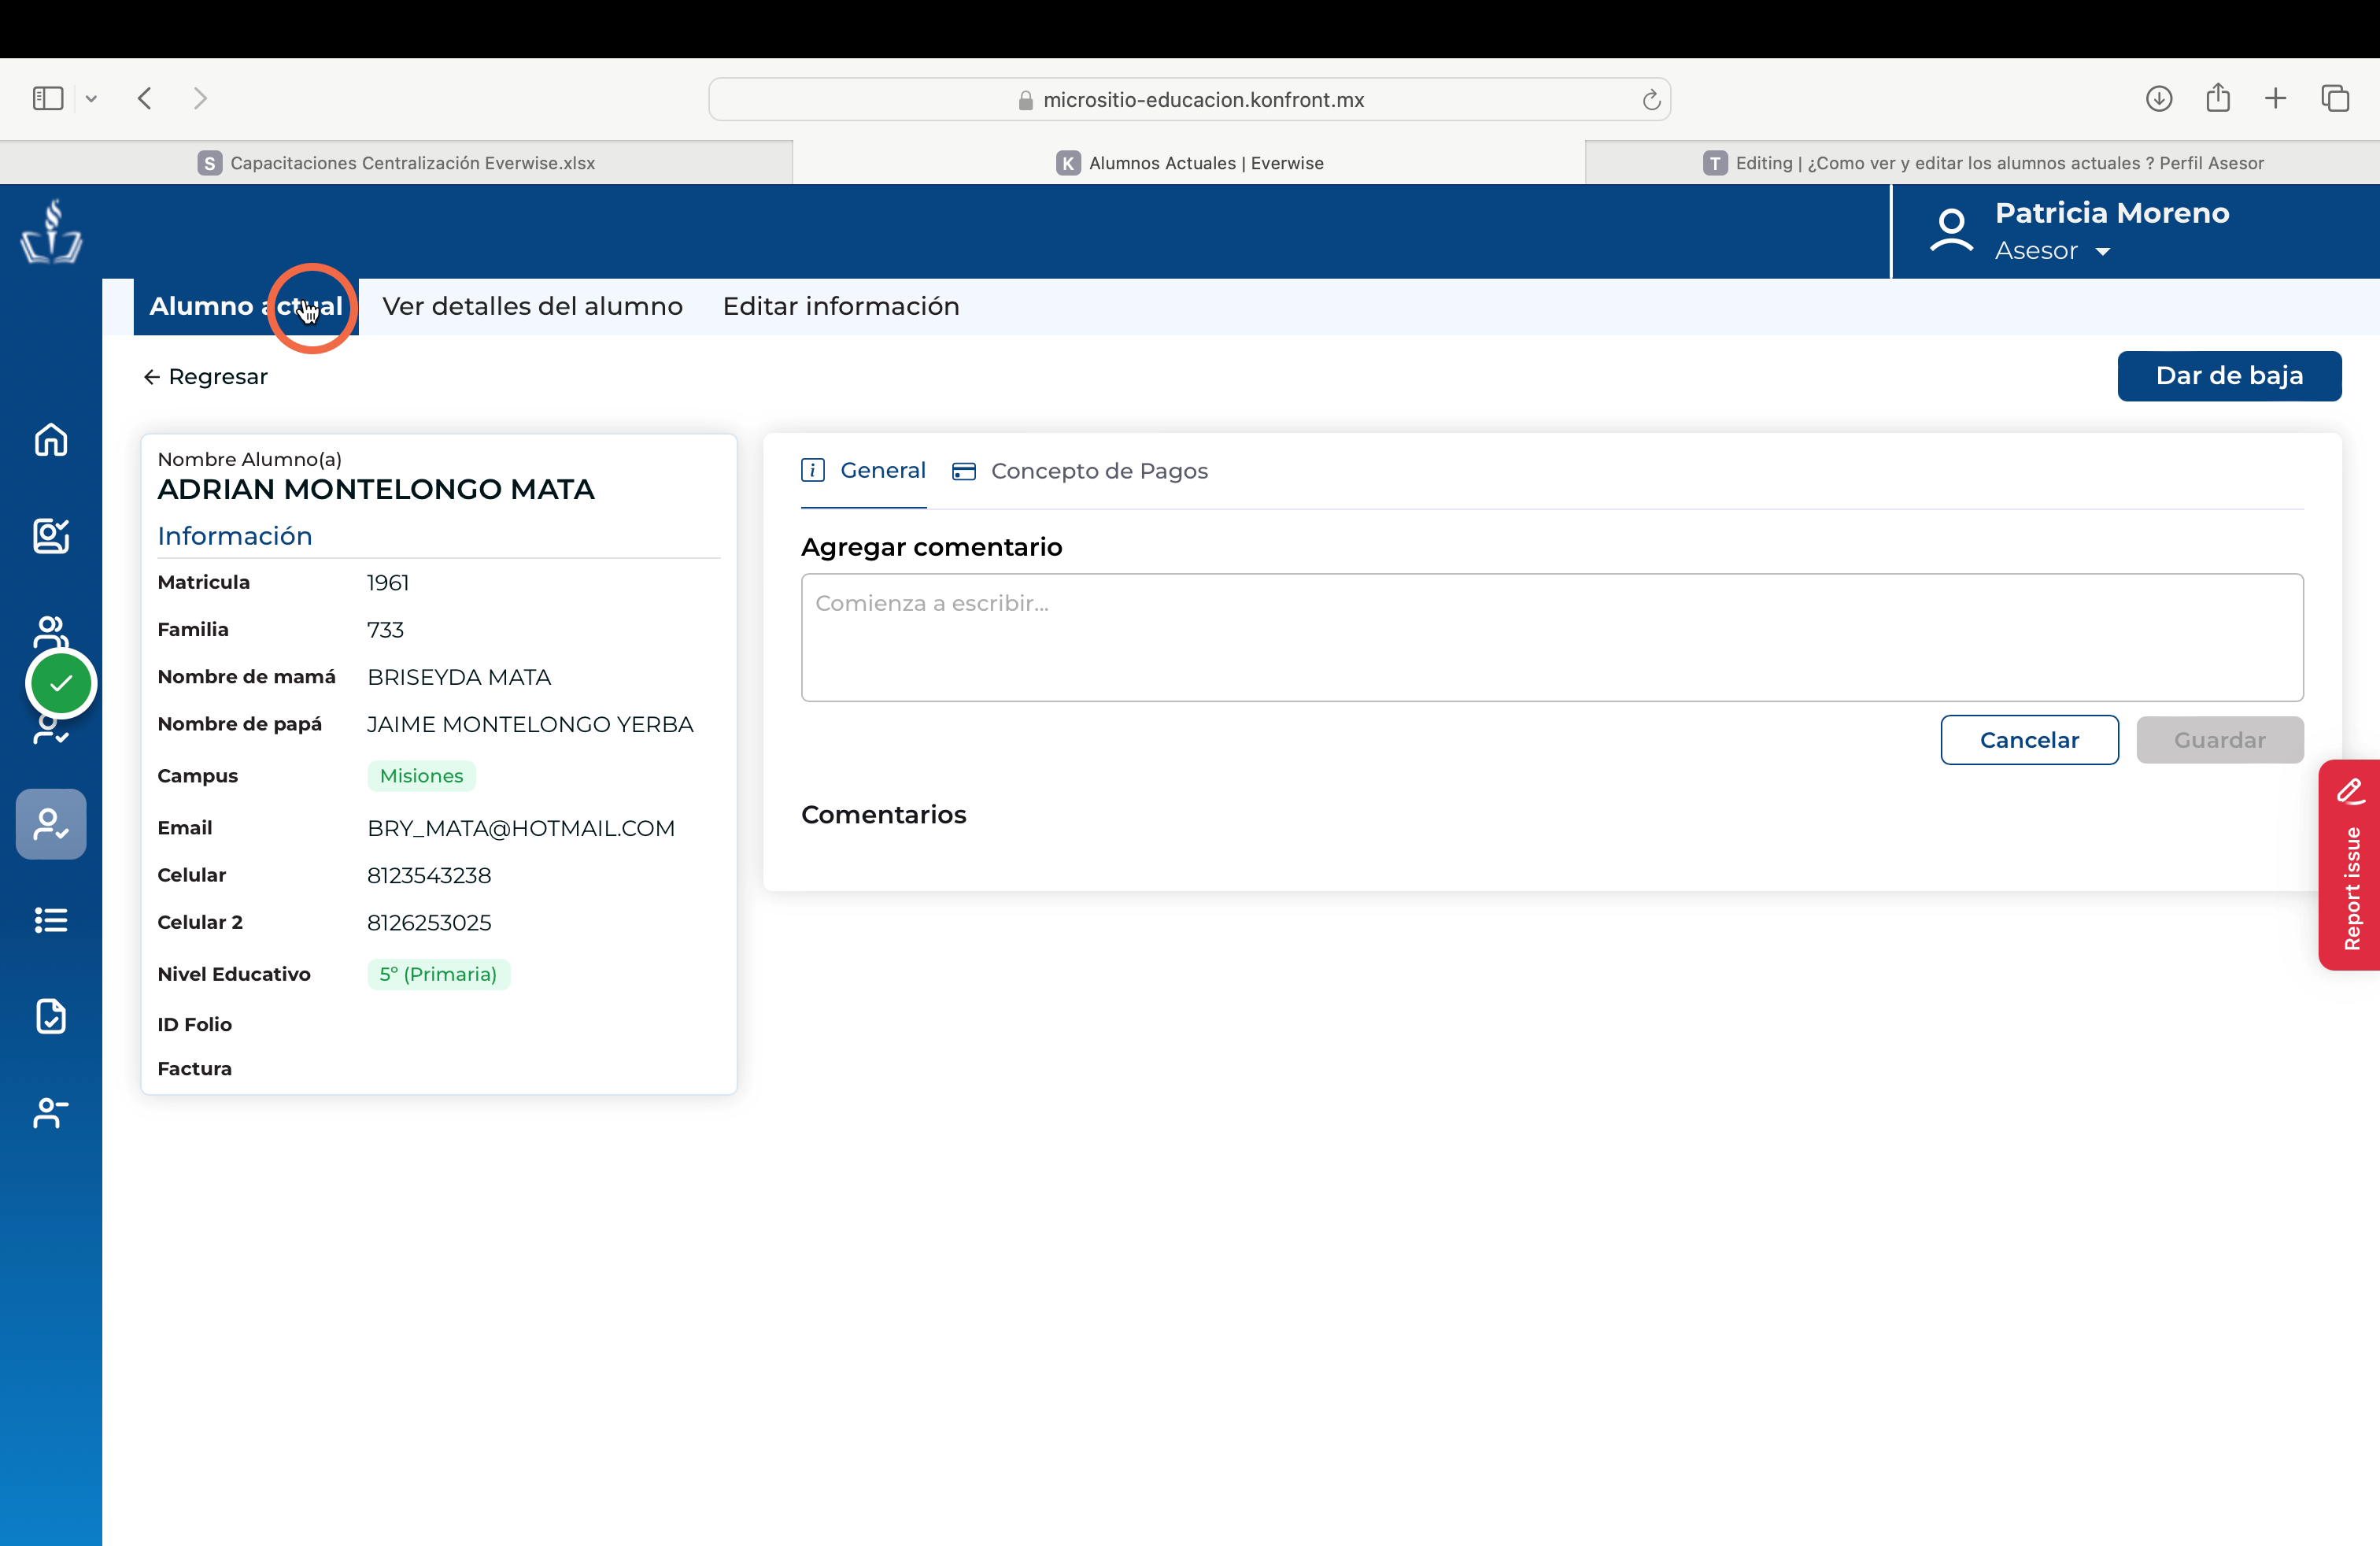Toggle the Safari sidebar icon
This screenshot has width=2380, height=1546.
(48, 98)
